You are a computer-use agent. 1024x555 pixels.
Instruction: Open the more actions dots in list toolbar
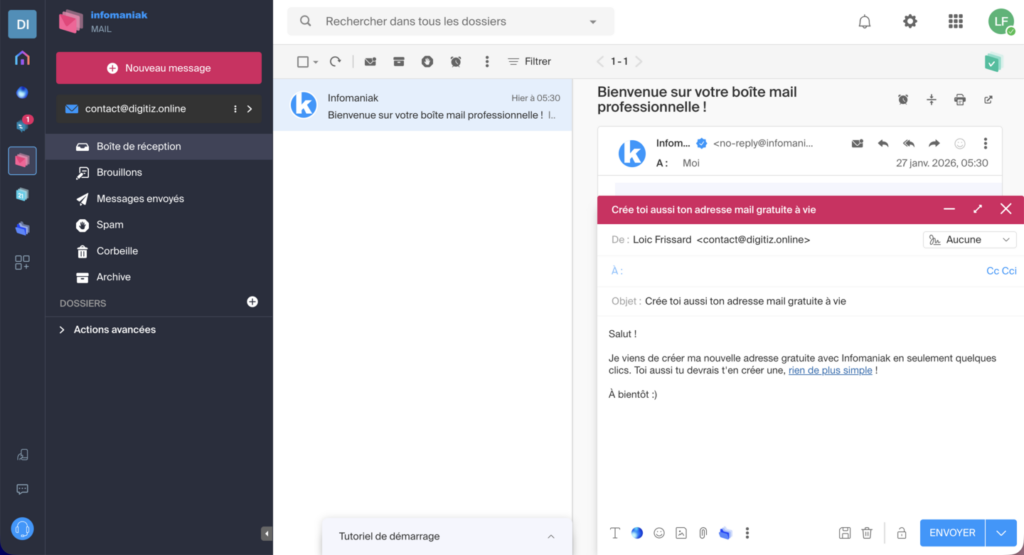pos(487,61)
